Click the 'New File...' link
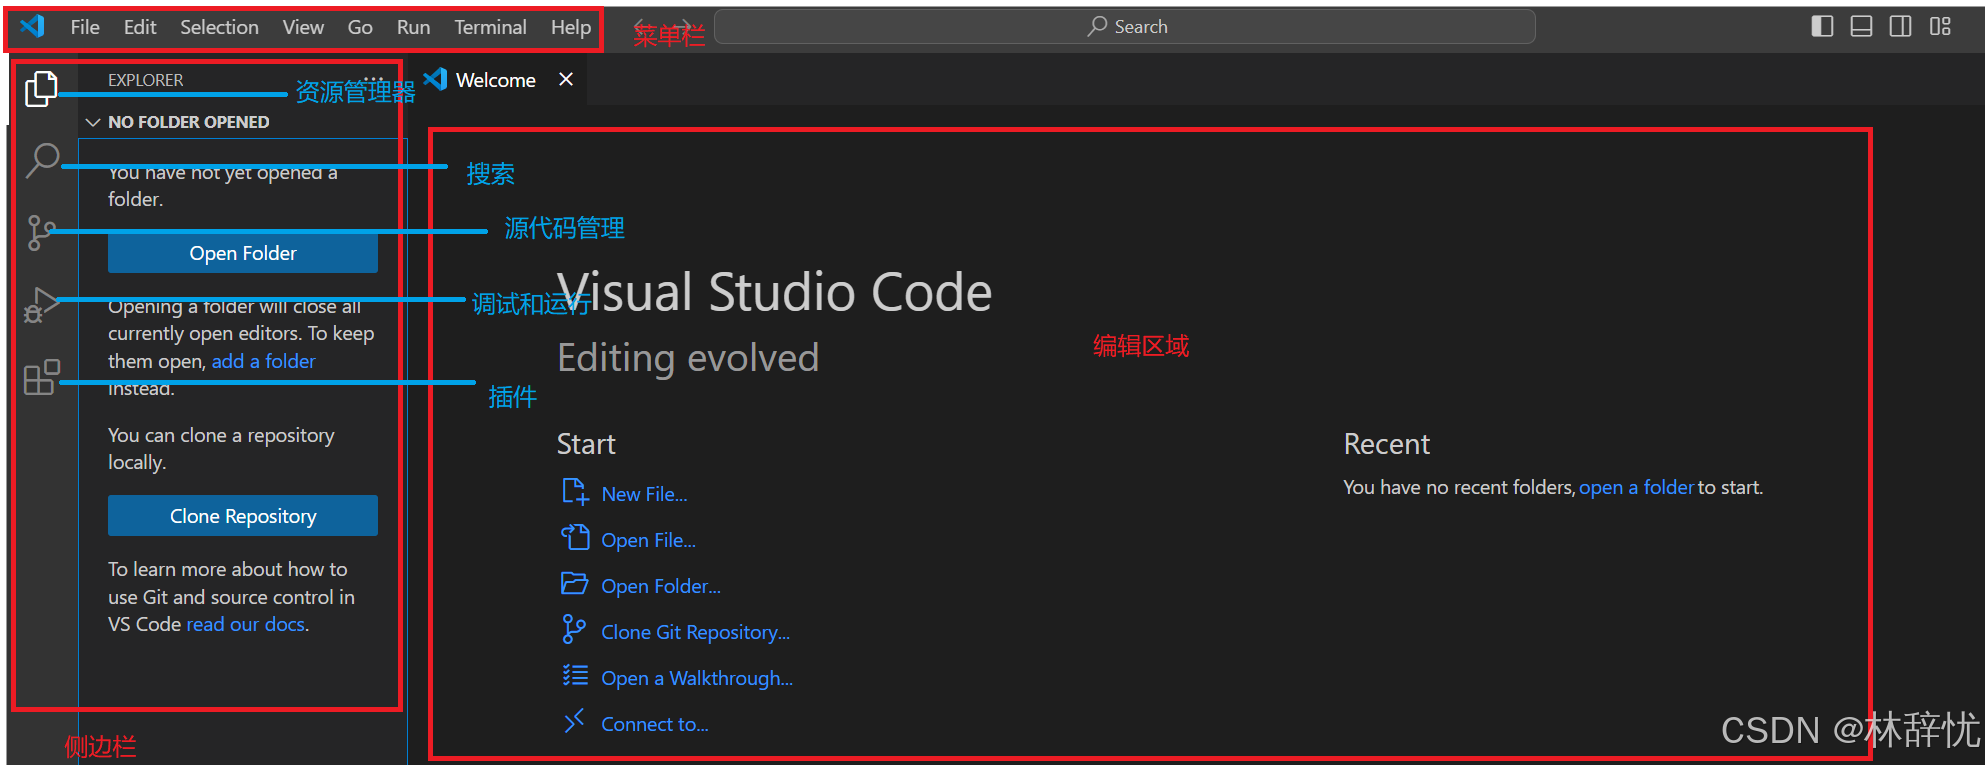The height and width of the screenshot is (765, 1985). (644, 494)
